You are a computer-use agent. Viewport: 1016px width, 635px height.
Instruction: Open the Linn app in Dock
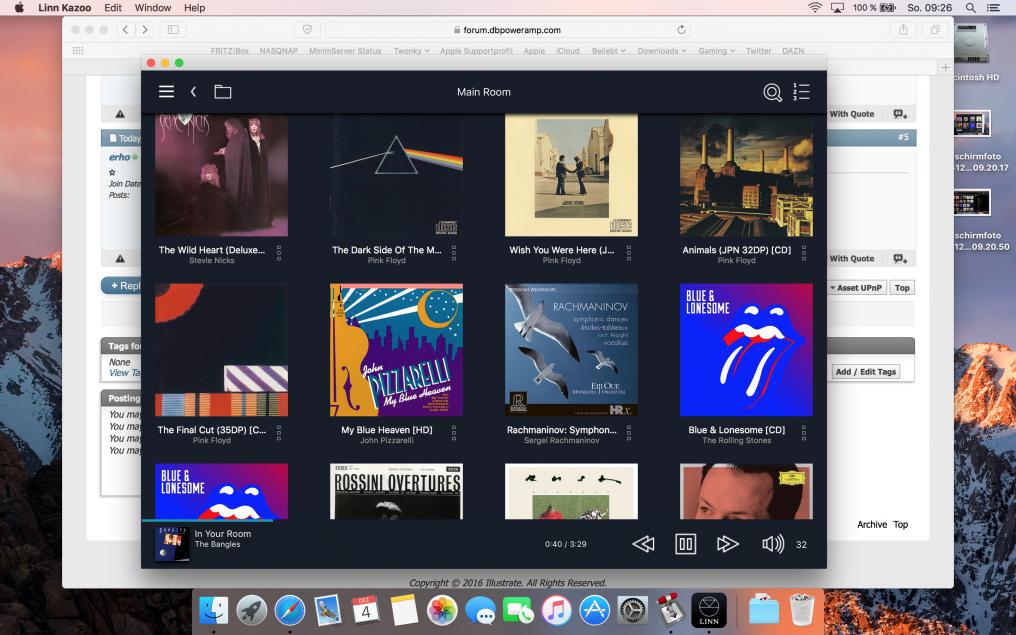click(709, 609)
